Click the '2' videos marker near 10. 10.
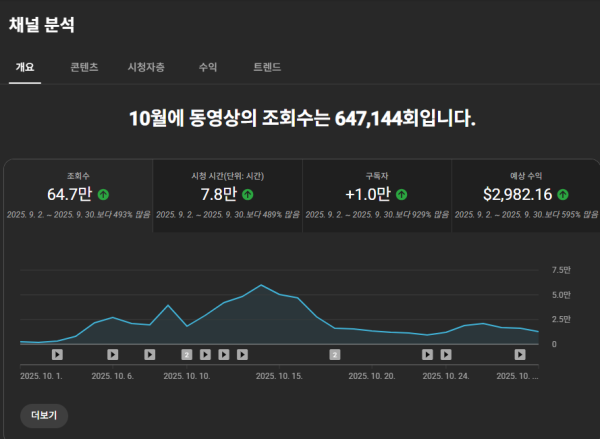 [x=186, y=354]
